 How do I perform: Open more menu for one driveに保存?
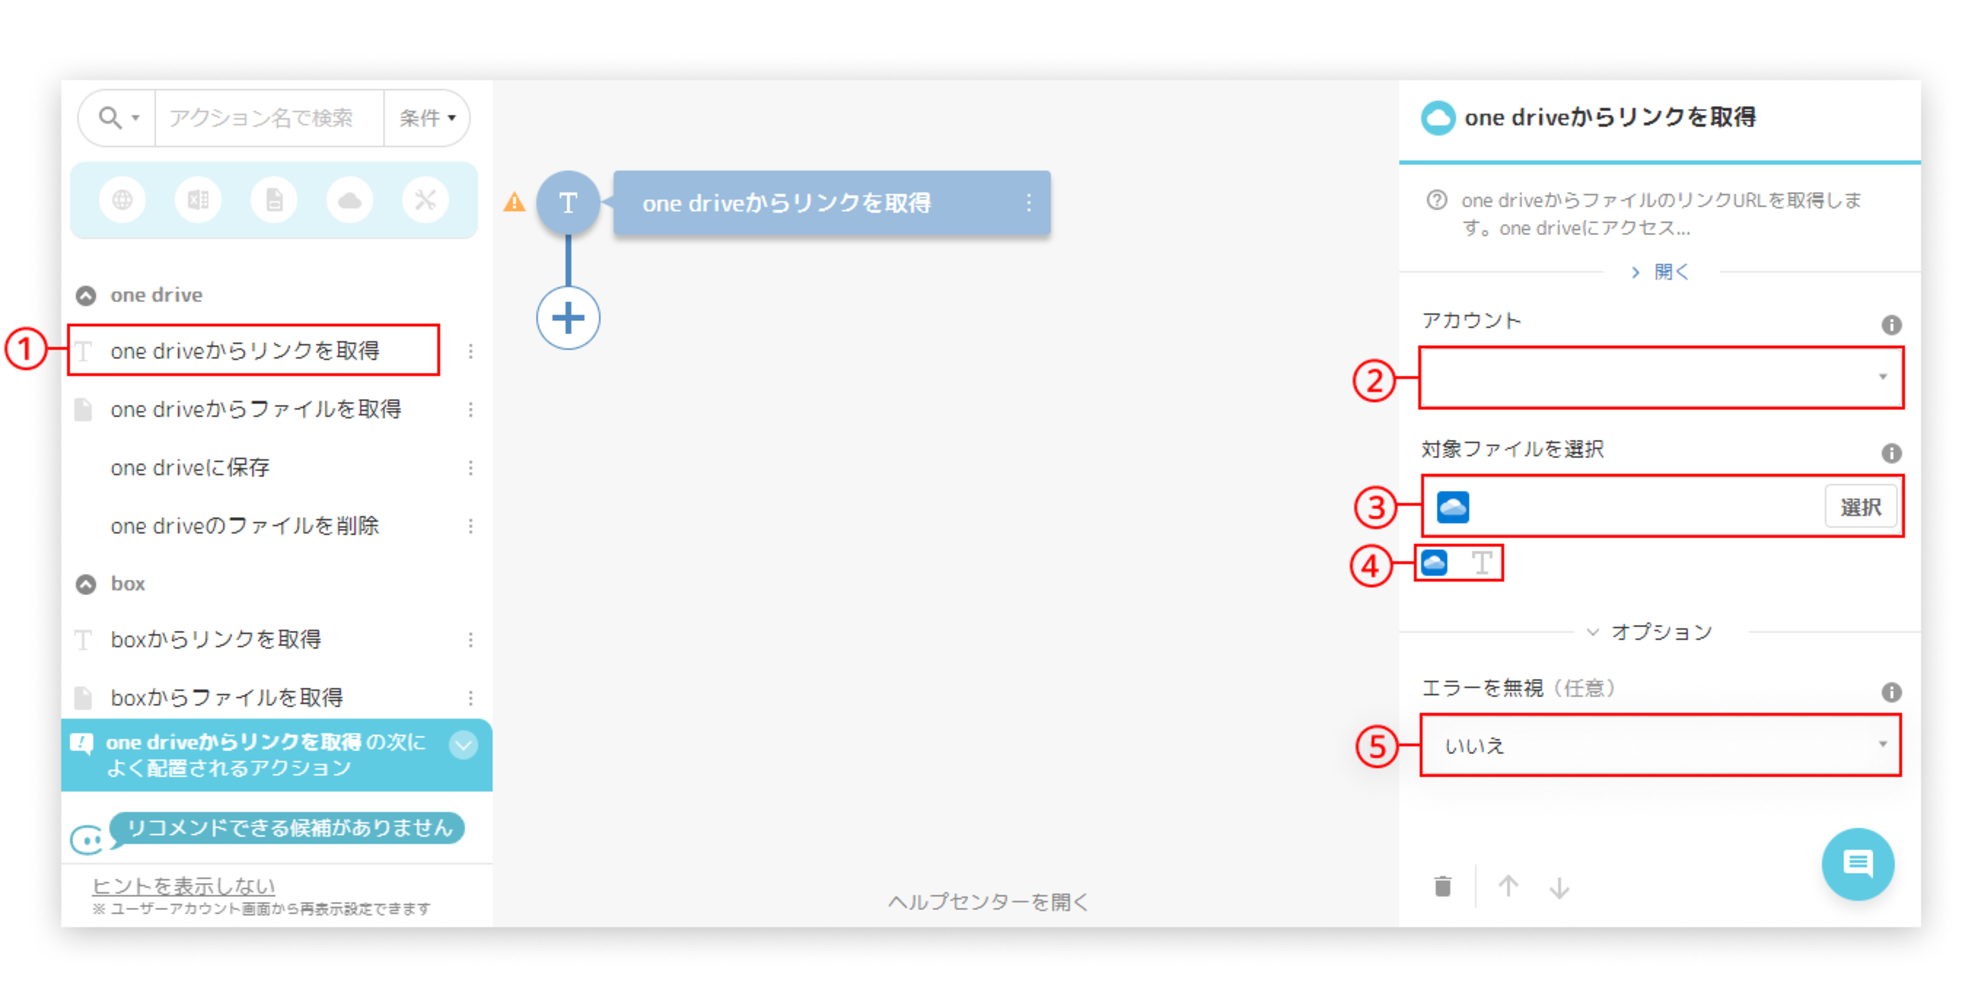pyautogui.click(x=470, y=467)
